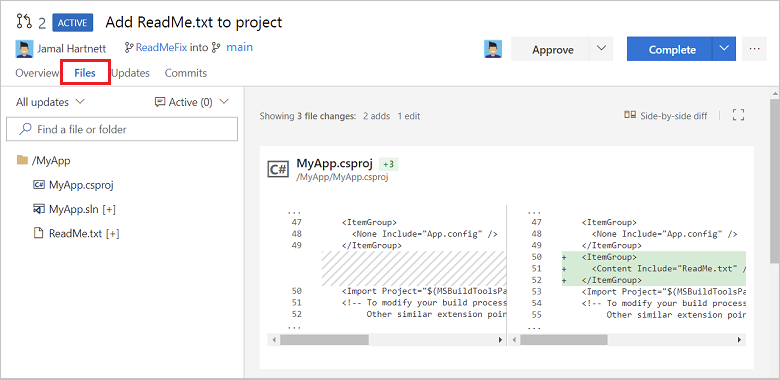
Task: Click right diff pane horizontal scrollbar thumb
Action: point(564,340)
